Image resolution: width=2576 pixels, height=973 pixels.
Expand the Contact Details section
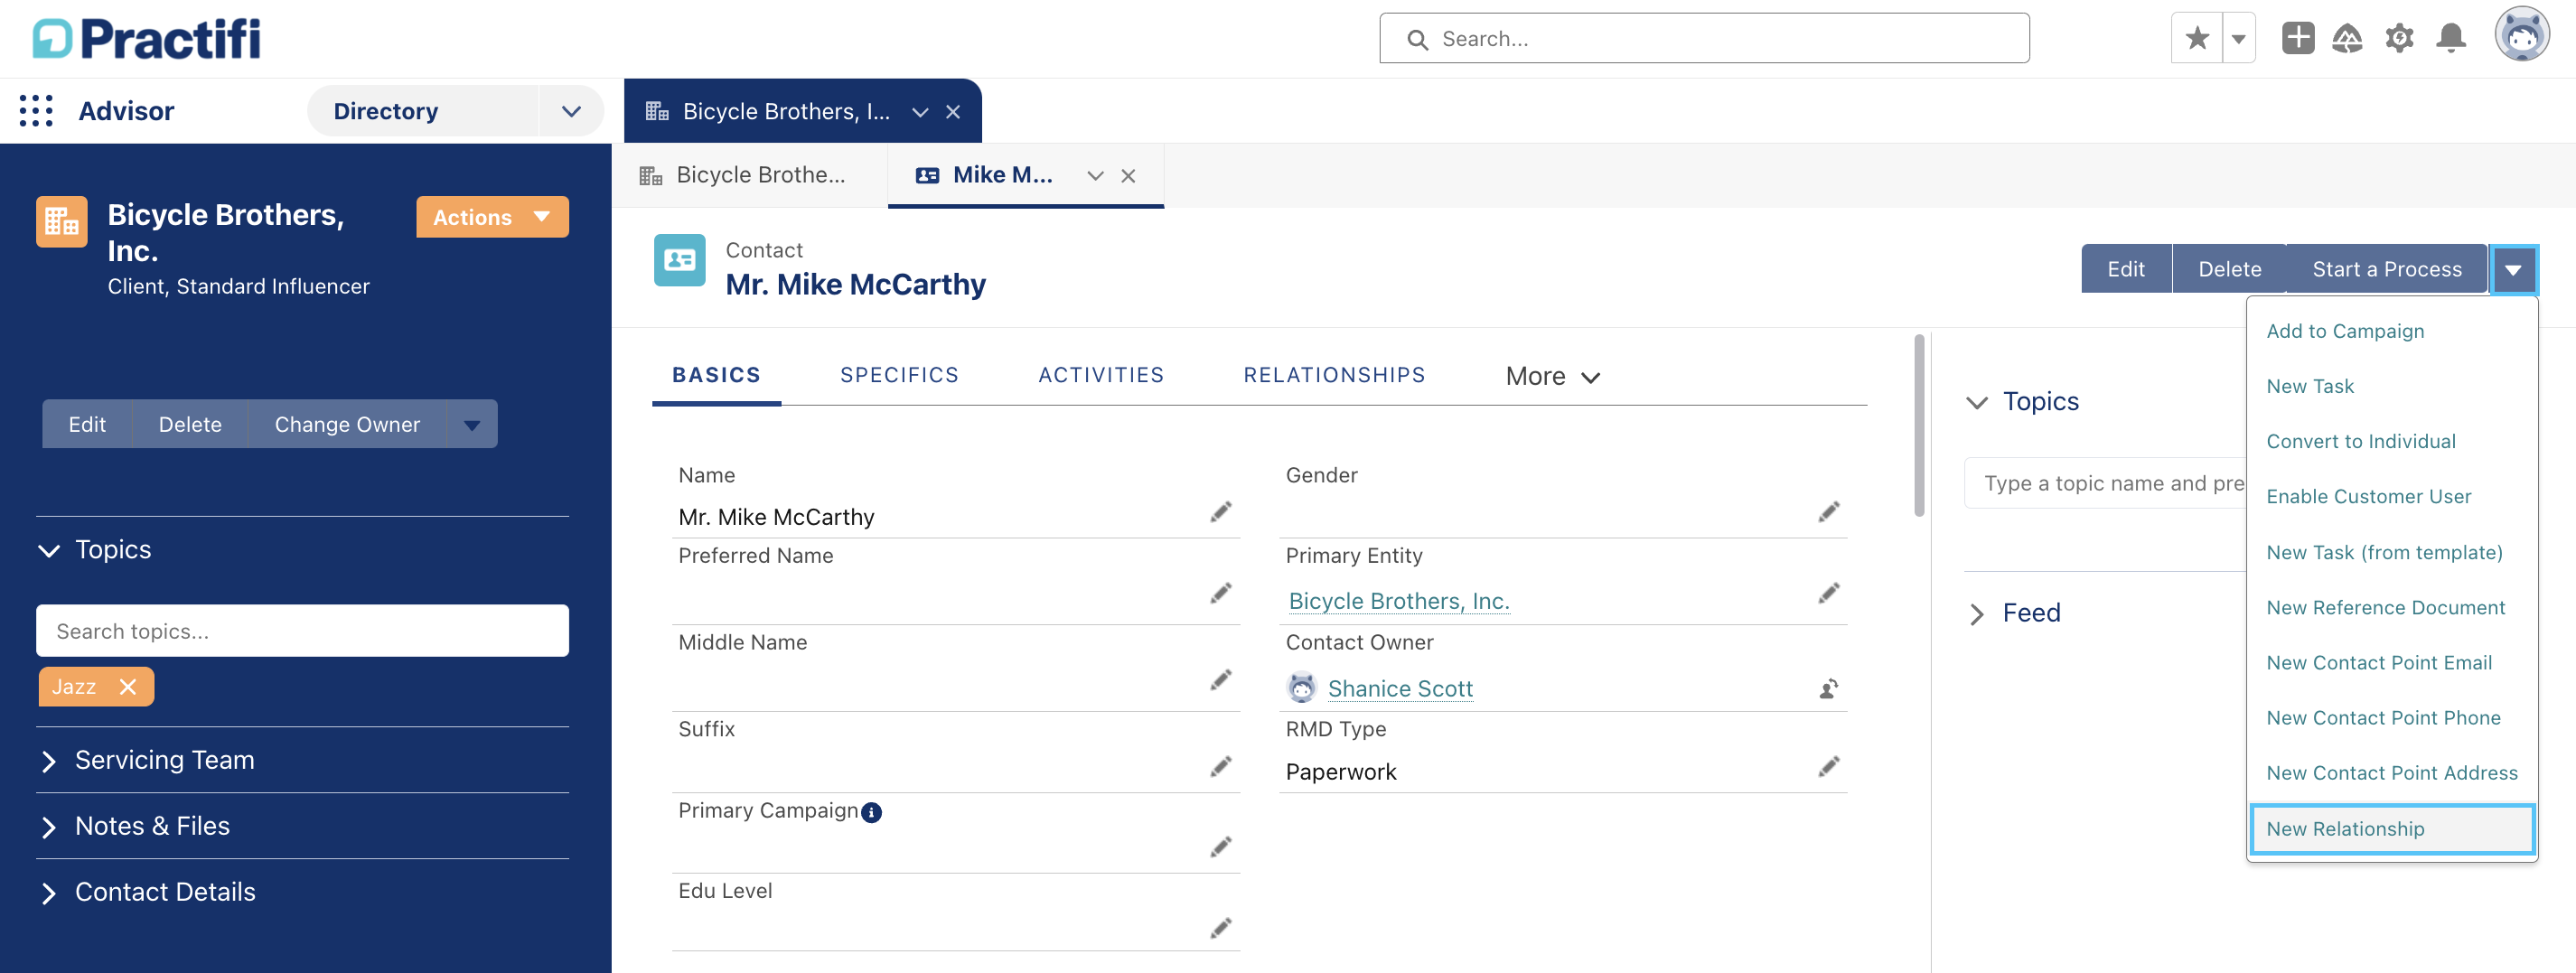pyautogui.click(x=48, y=893)
